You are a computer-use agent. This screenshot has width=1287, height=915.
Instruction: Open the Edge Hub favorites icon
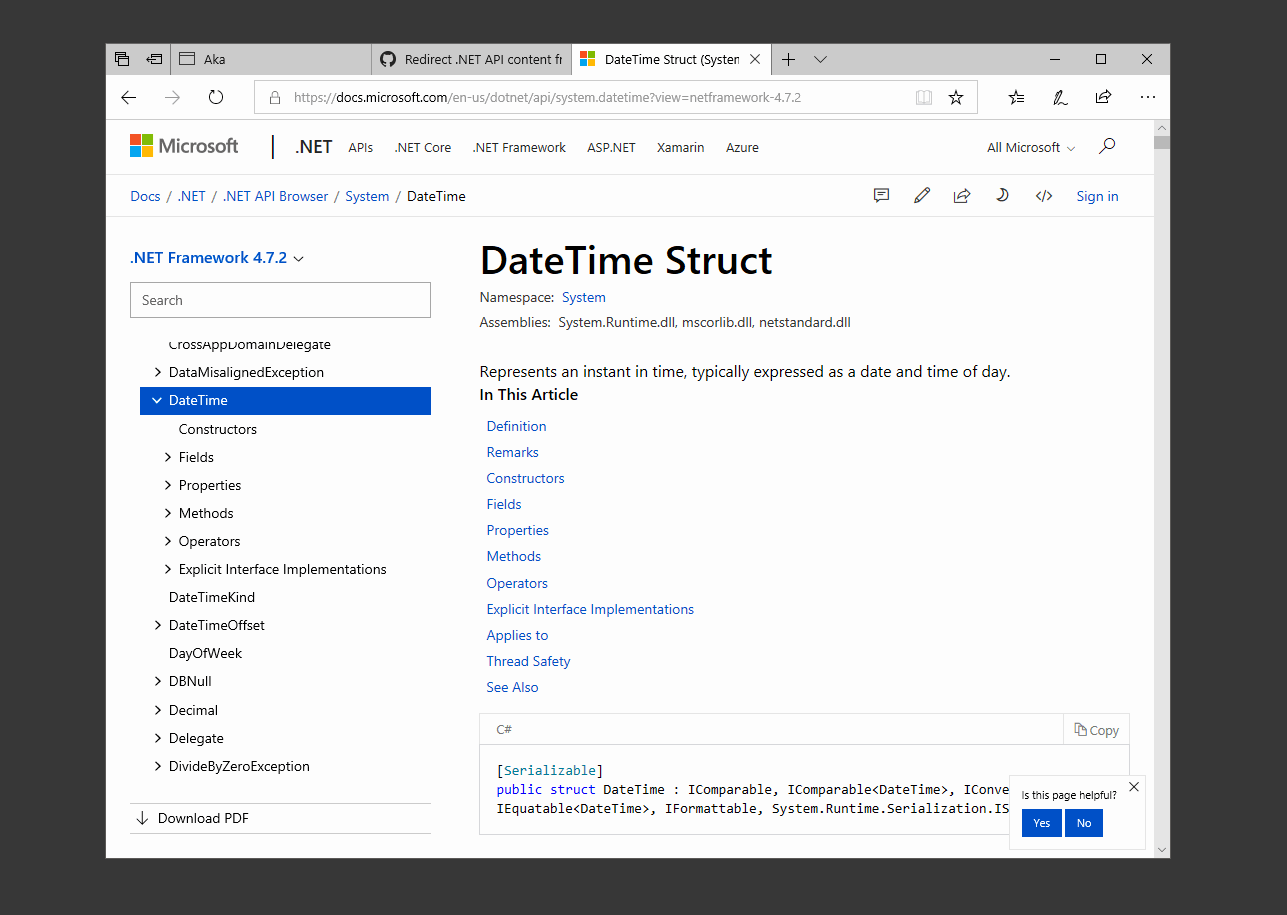(1016, 97)
